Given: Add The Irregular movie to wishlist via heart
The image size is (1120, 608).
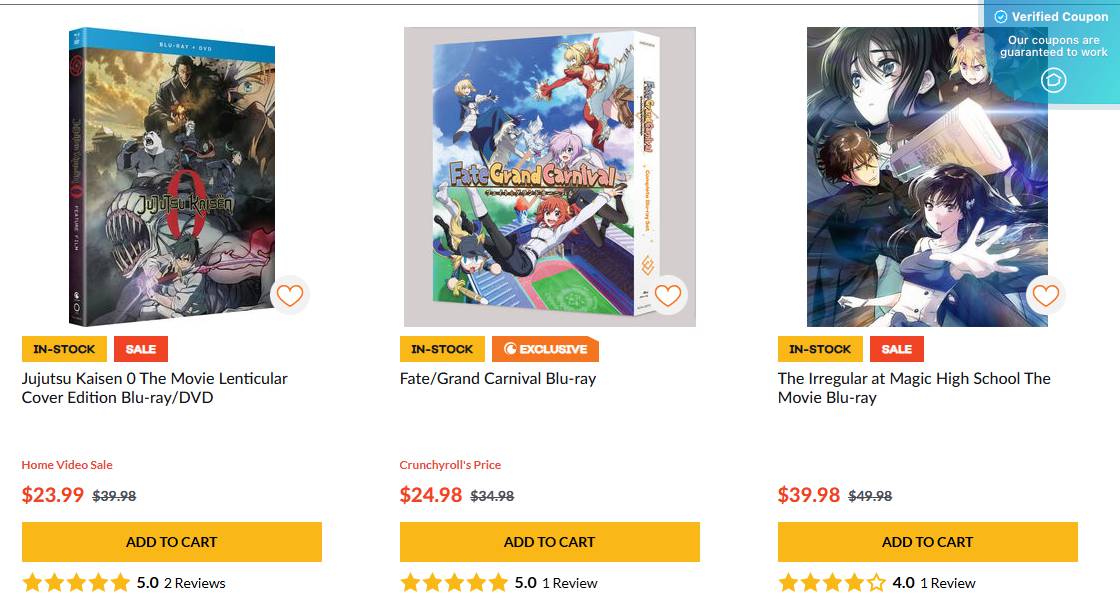Looking at the screenshot, I should pos(1046,295).
